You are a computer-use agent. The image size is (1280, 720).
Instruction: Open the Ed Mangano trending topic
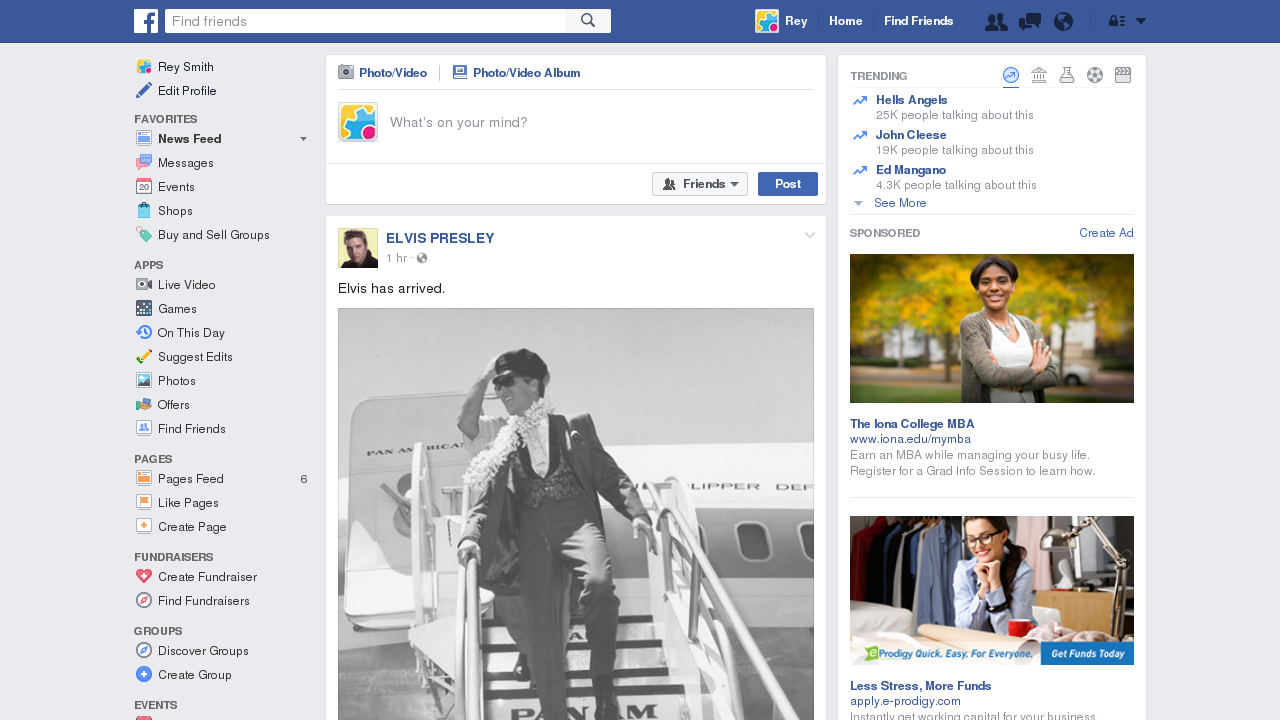tap(911, 170)
